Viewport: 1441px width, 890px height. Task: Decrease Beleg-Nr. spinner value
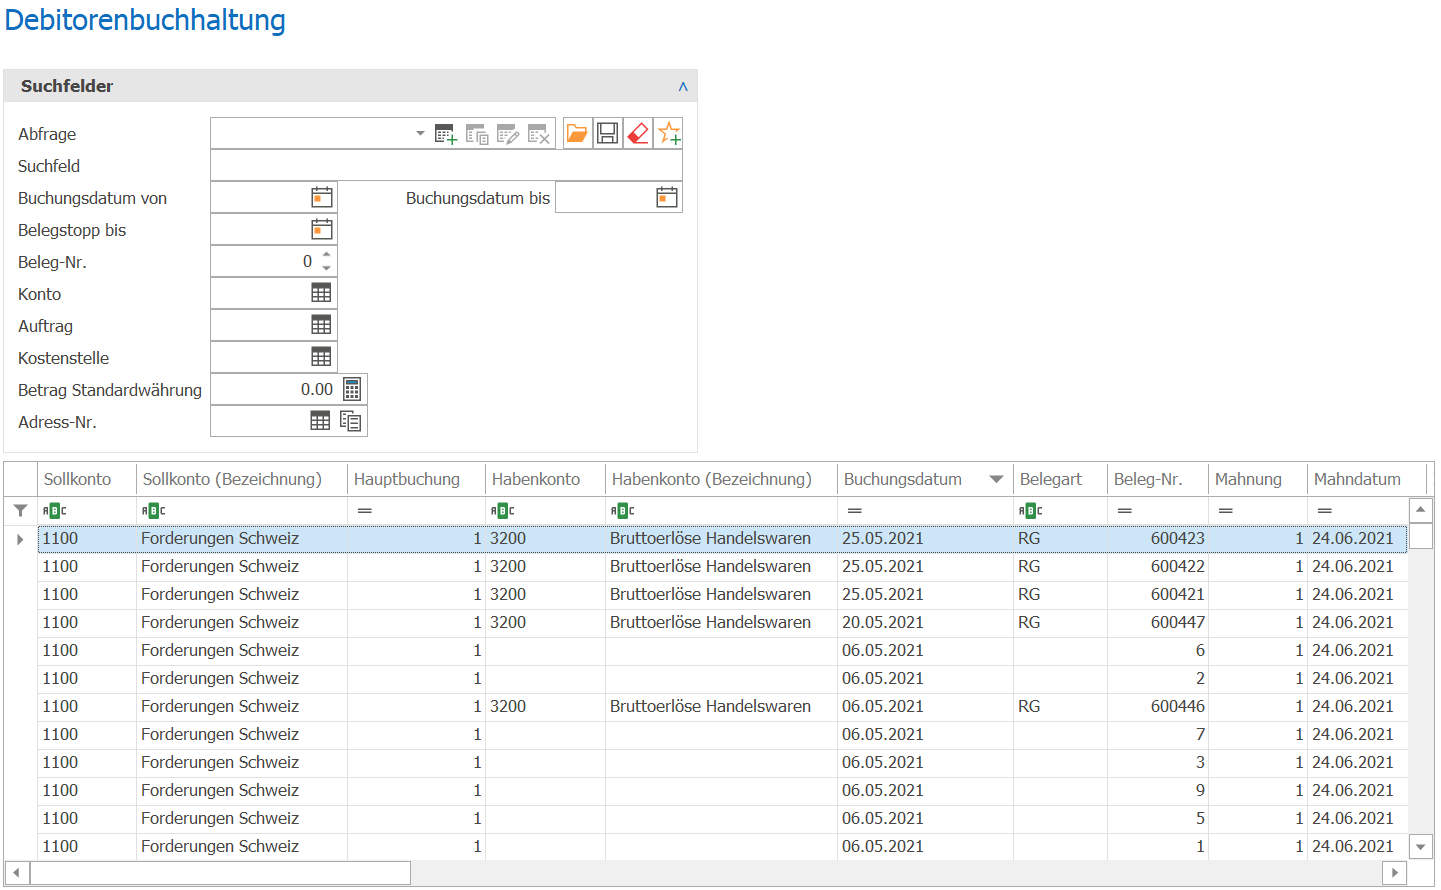coord(326,268)
